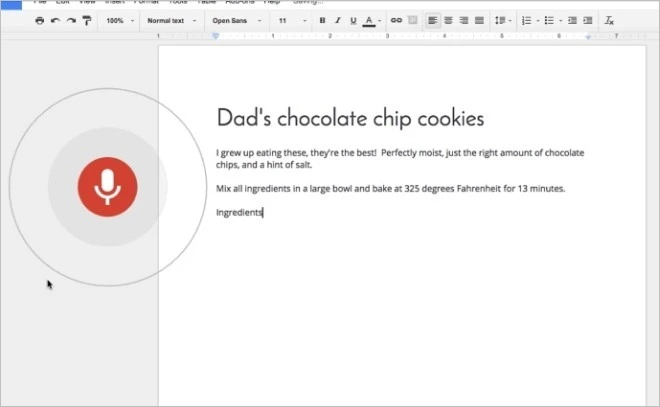Expand the Open Sans font dropdown
Image resolution: width=660 pixels, height=407 pixels.
click(237, 20)
